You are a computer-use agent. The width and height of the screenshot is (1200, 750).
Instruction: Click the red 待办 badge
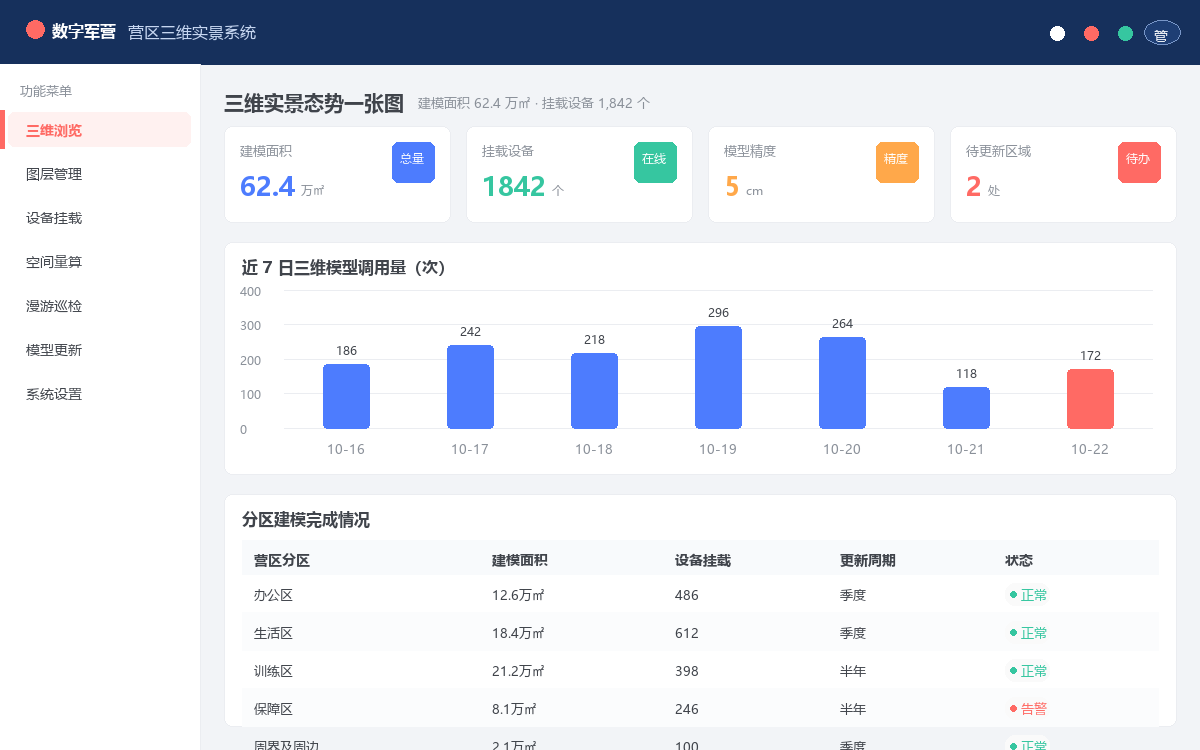click(1139, 162)
